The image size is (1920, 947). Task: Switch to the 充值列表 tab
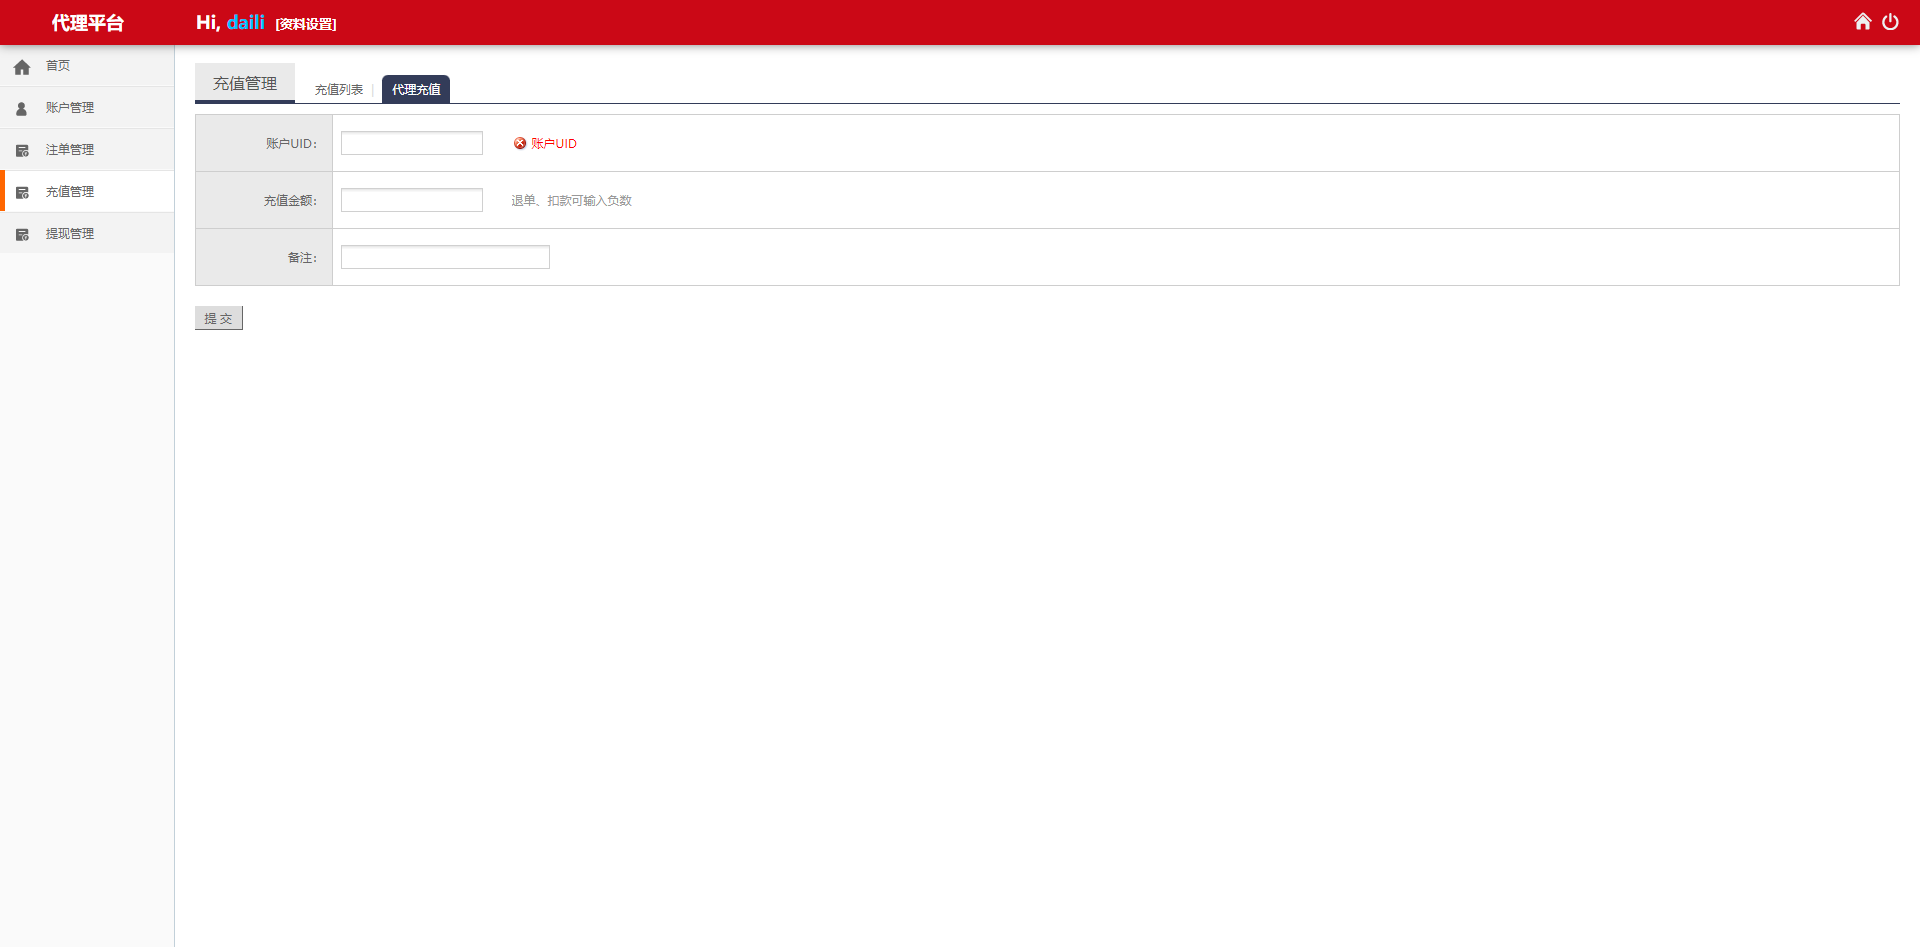point(339,90)
